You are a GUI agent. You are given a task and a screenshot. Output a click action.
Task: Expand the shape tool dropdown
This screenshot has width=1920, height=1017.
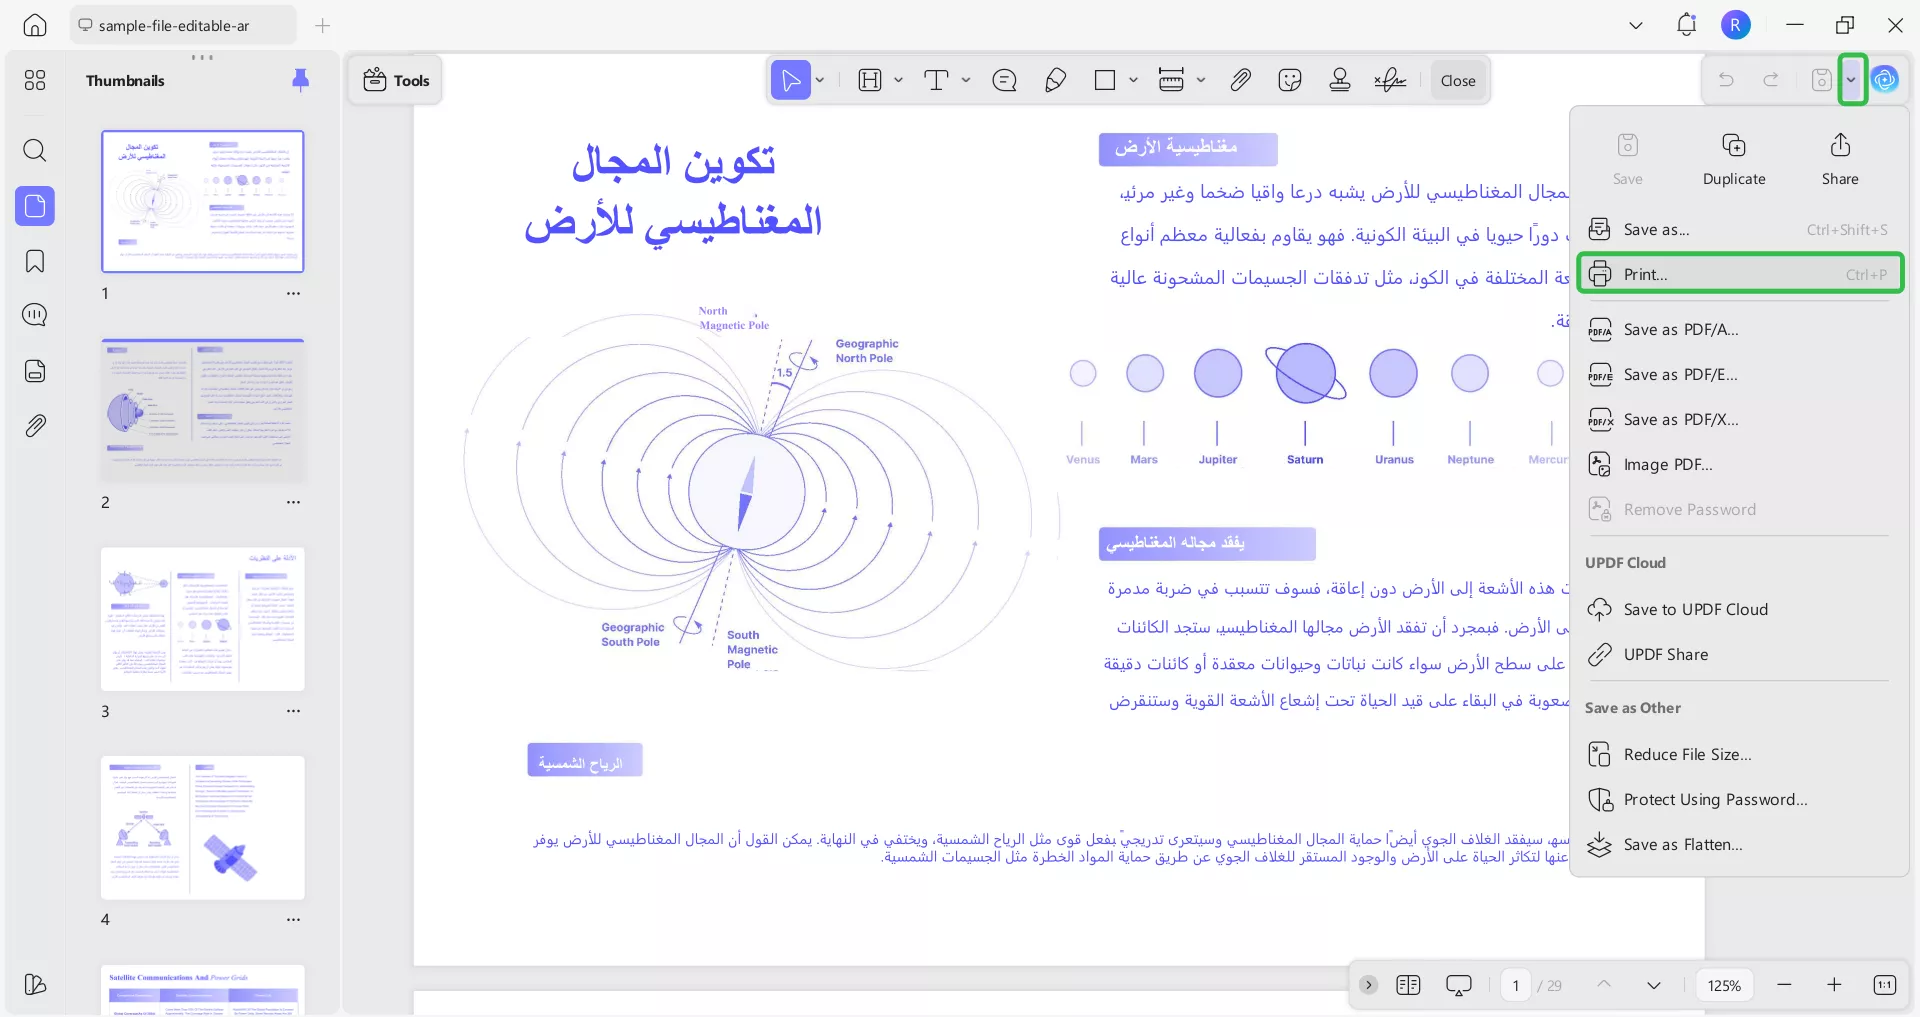pos(1133,80)
